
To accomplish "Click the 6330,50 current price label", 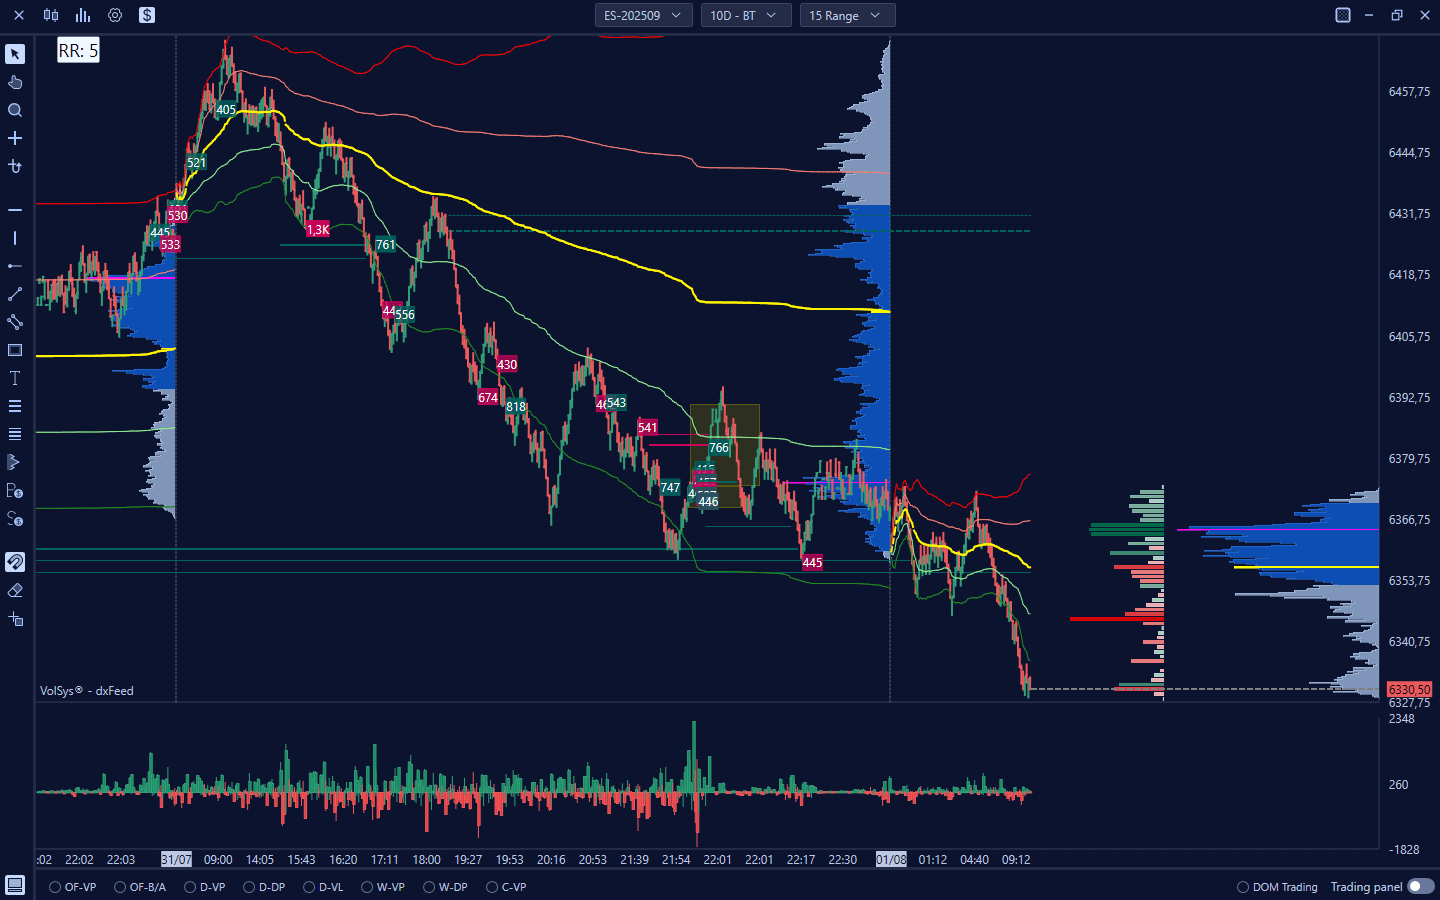I will click(x=1409, y=690).
